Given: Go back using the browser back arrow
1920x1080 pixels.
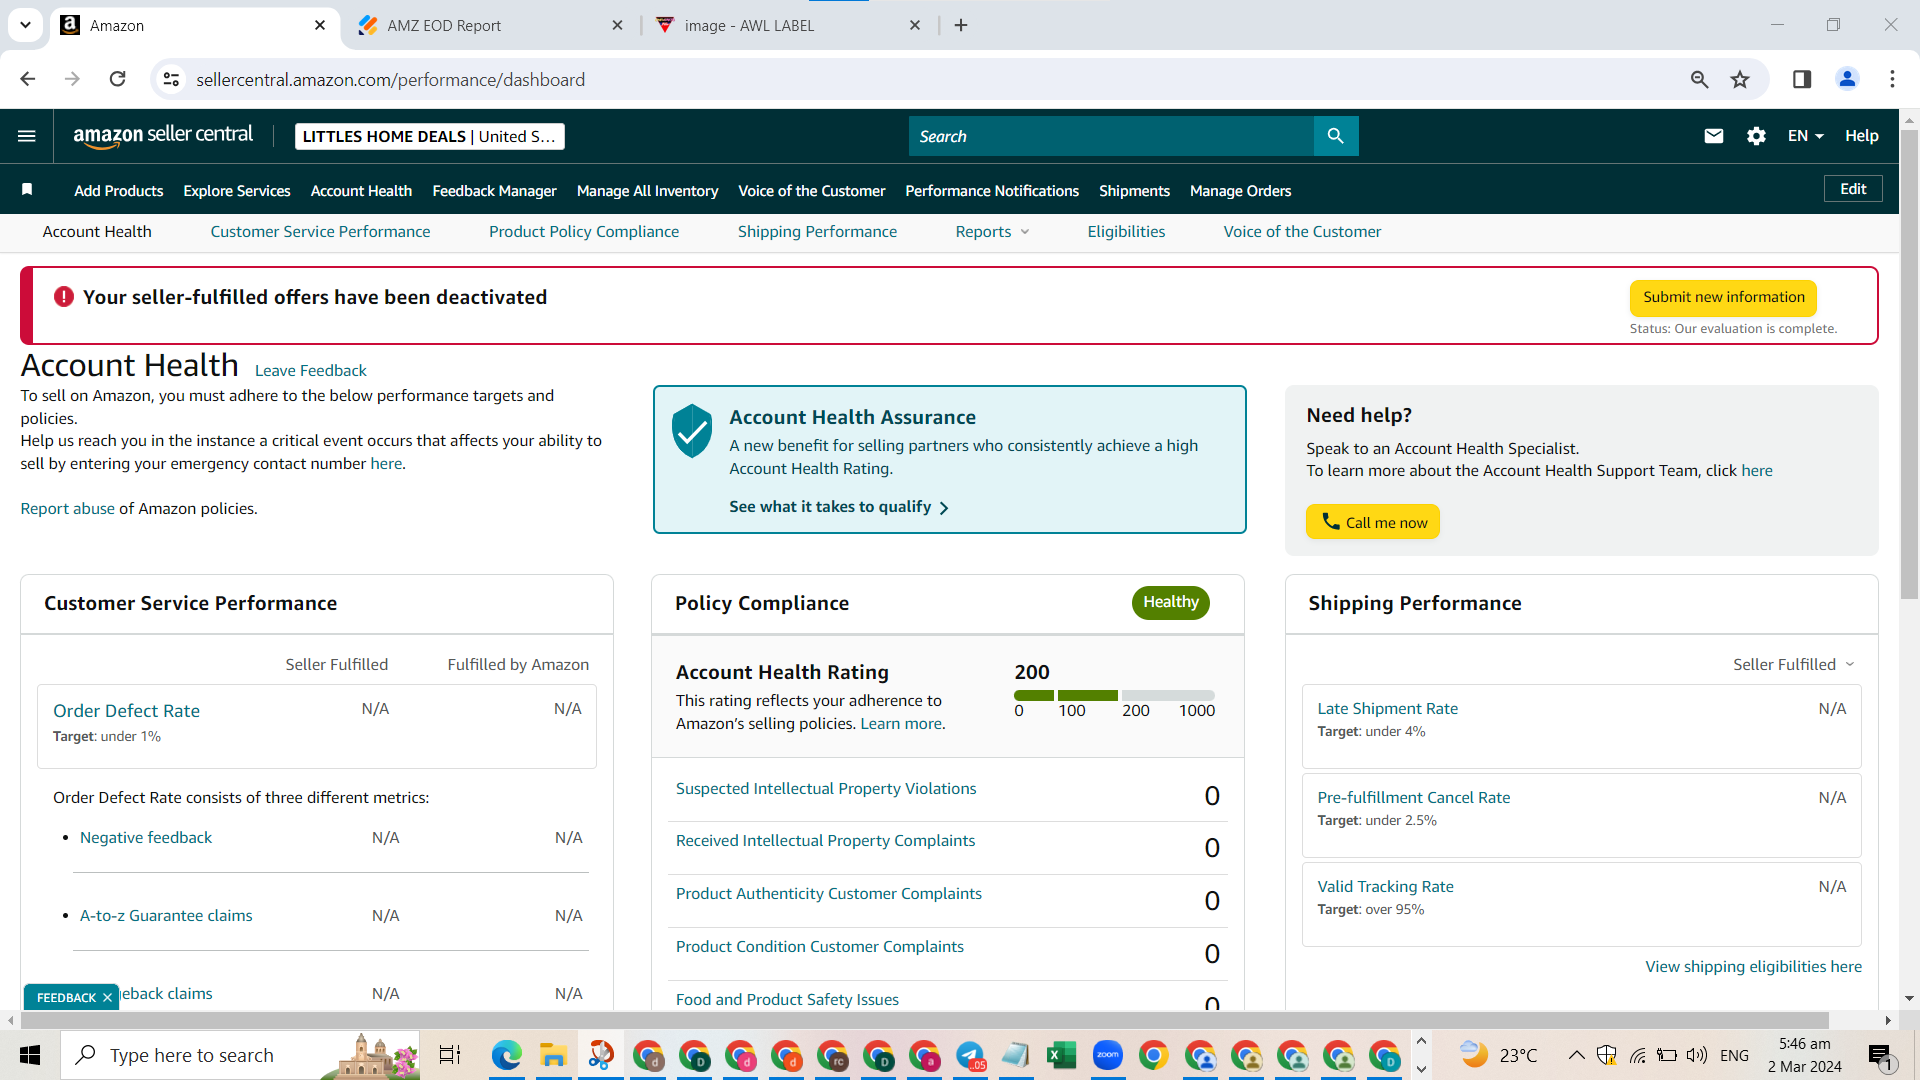Looking at the screenshot, I should 28,79.
